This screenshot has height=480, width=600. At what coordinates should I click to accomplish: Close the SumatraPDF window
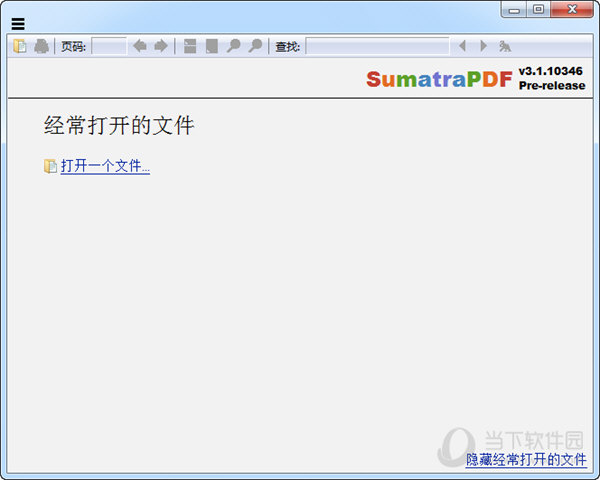[x=572, y=9]
